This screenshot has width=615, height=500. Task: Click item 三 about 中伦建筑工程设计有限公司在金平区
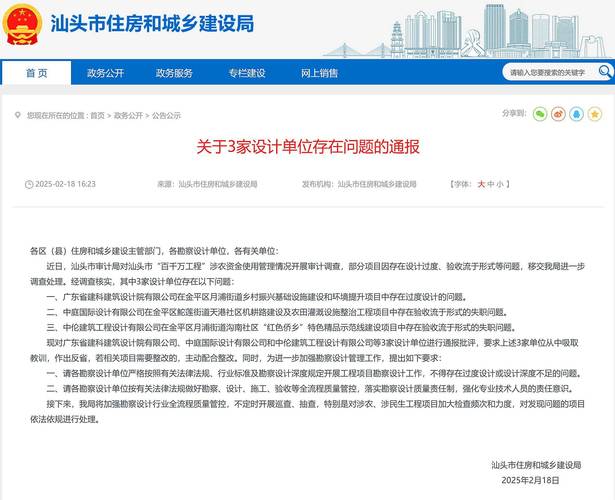click(x=282, y=327)
